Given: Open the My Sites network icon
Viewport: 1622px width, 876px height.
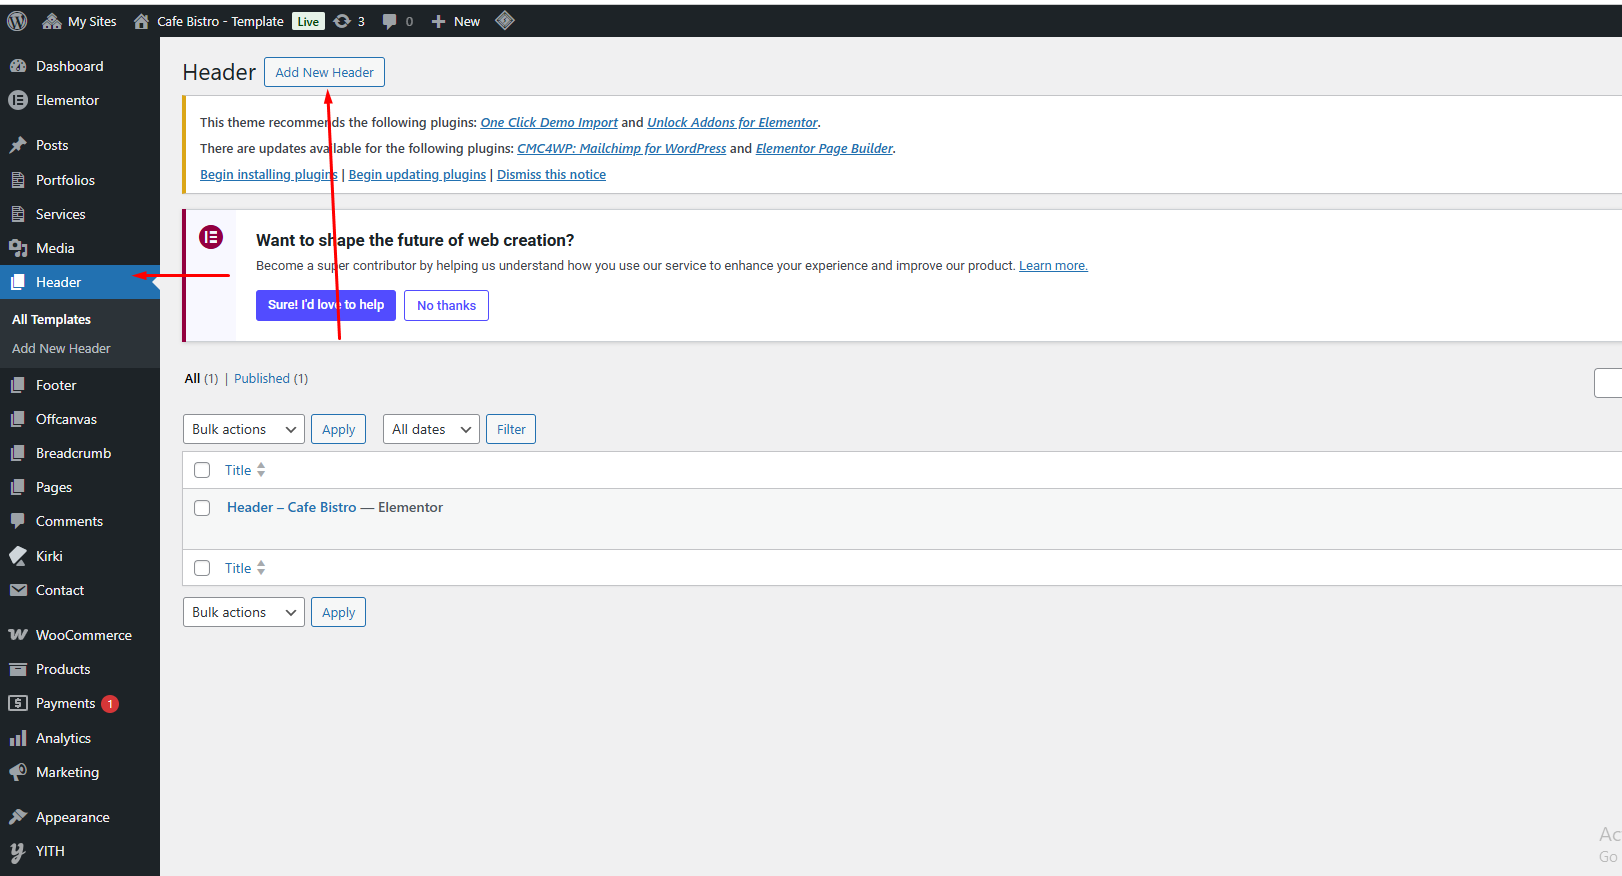Looking at the screenshot, I should [52, 21].
